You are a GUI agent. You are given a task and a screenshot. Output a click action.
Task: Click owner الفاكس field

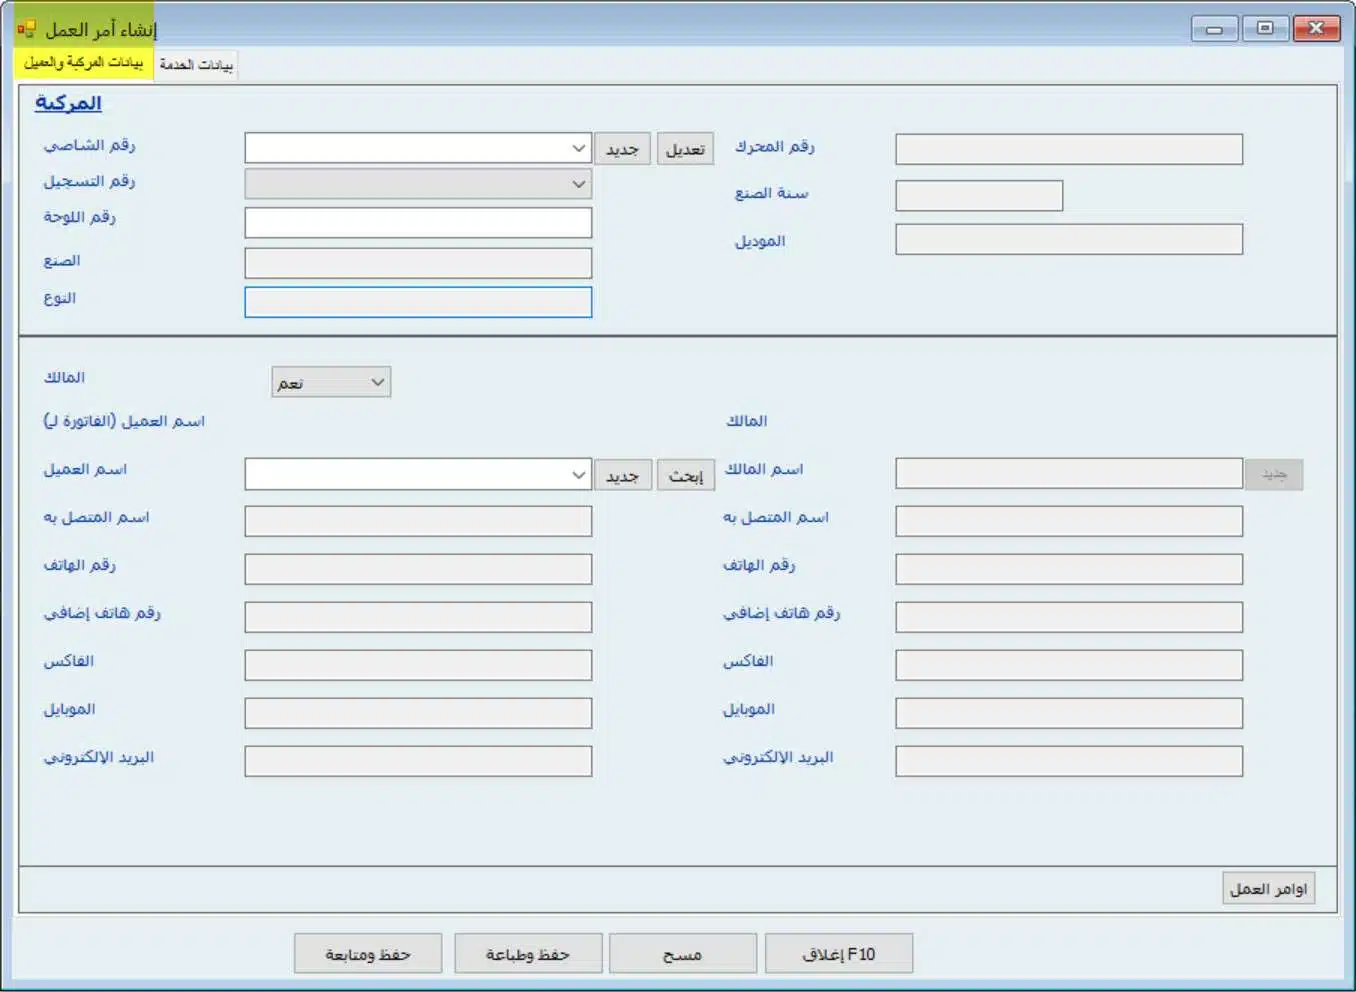(1069, 665)
